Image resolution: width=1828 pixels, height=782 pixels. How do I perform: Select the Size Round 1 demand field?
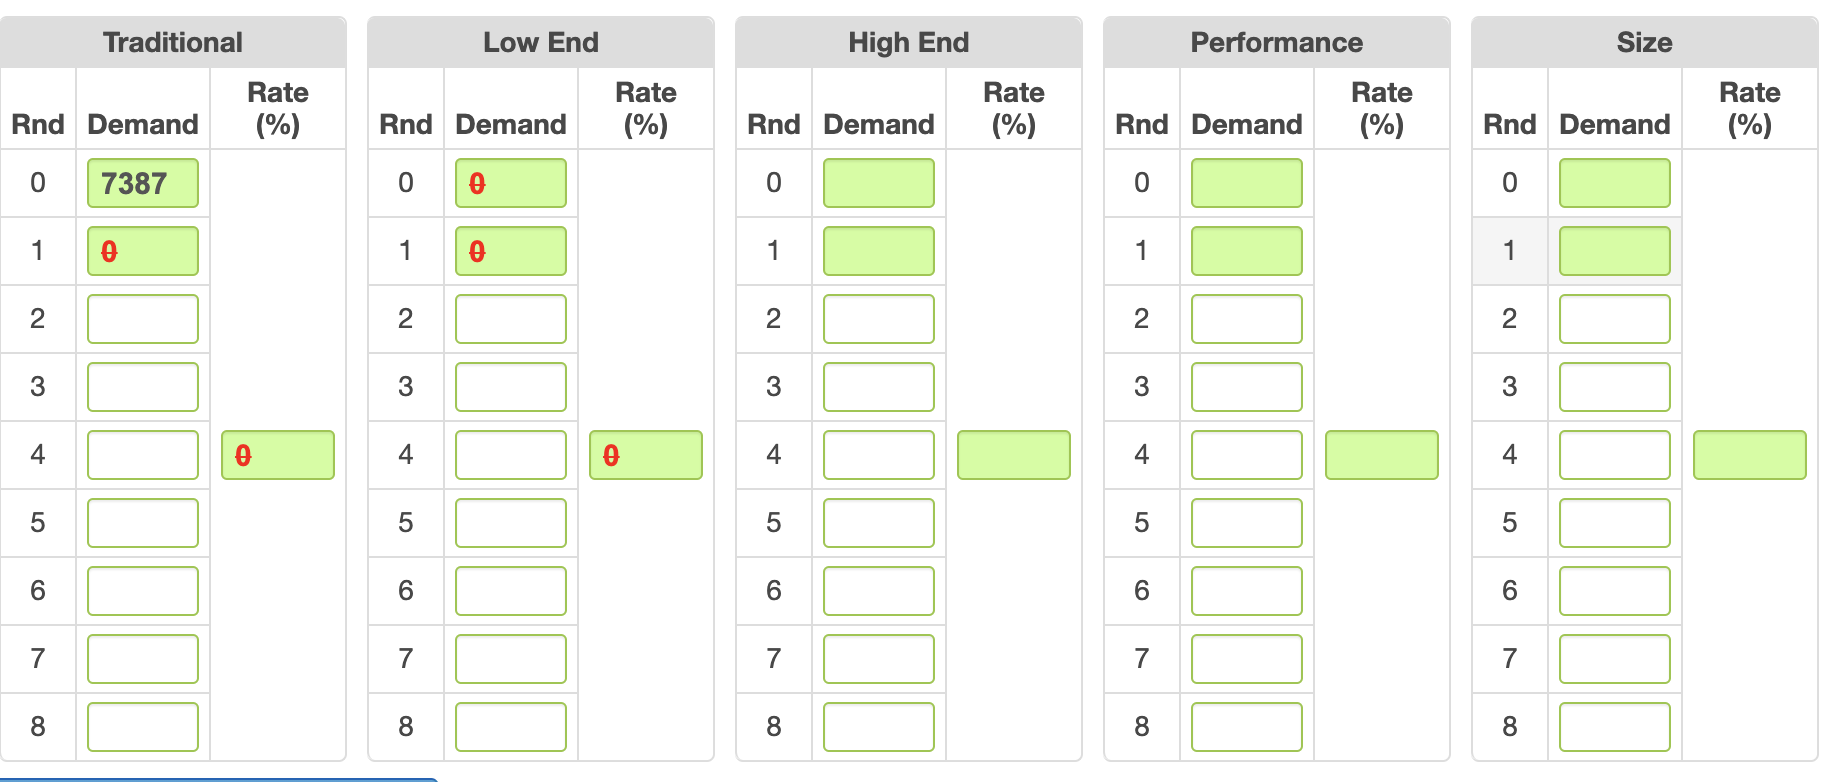pyautogui.click(x=1614, y=251)
